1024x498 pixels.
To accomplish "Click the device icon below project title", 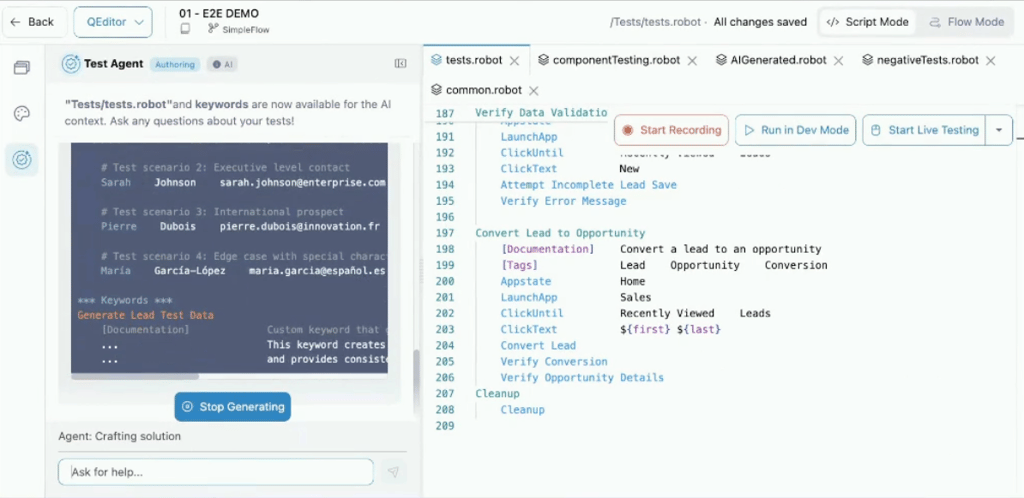I will click(x=185, y=29).
